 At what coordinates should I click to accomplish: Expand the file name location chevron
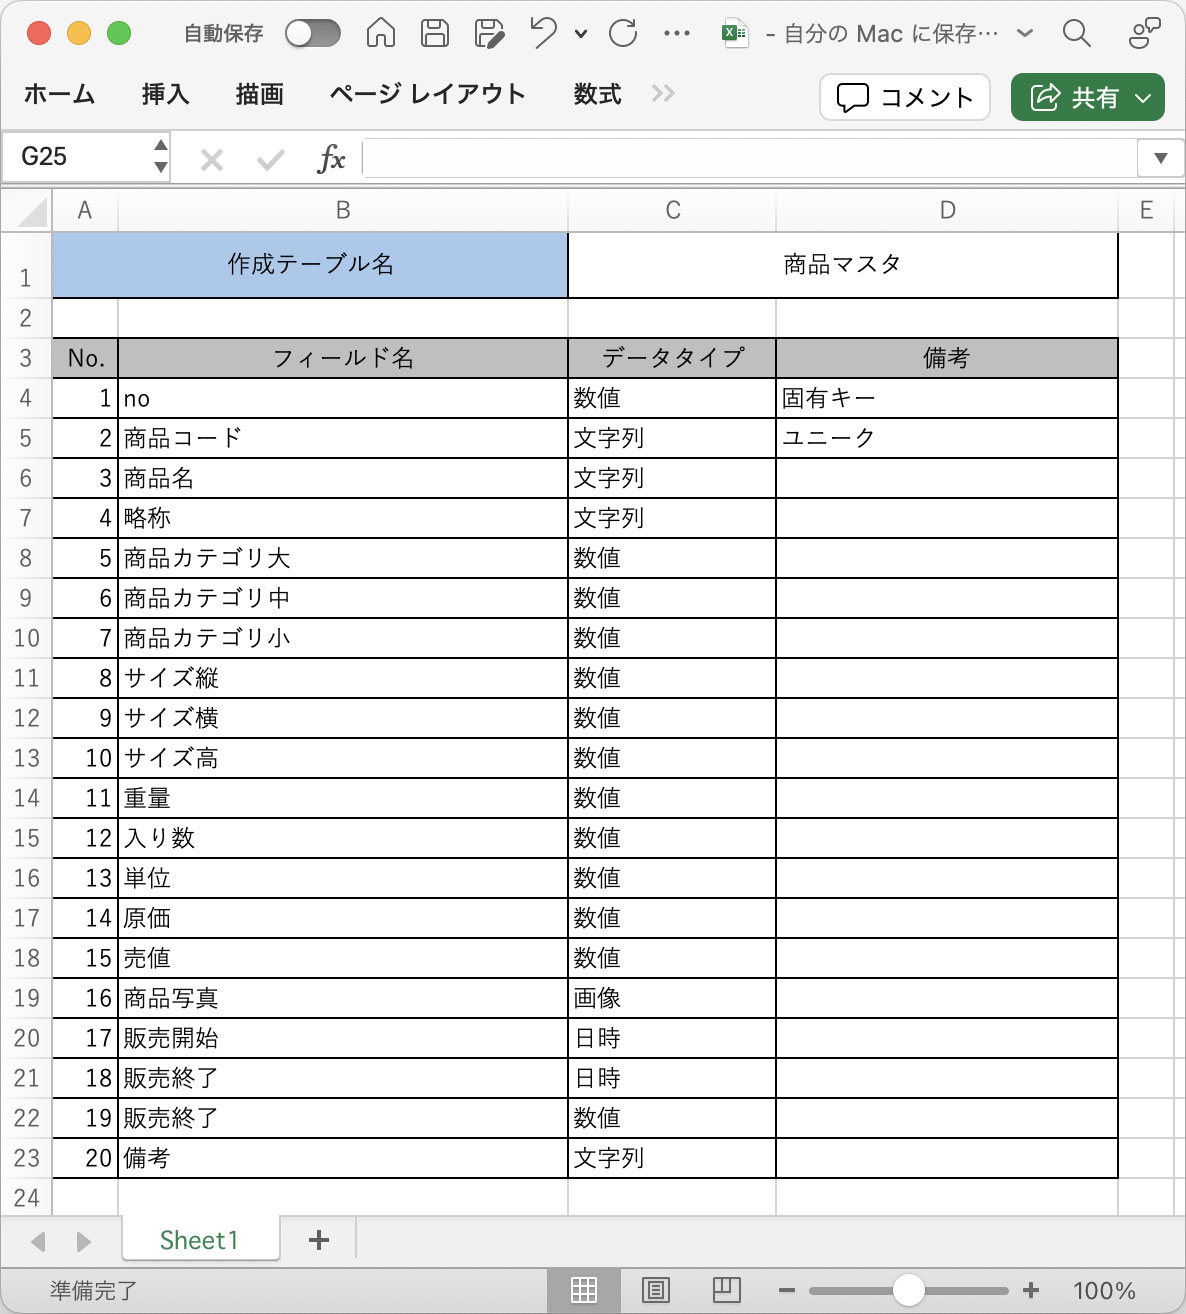pos(1025,33)
